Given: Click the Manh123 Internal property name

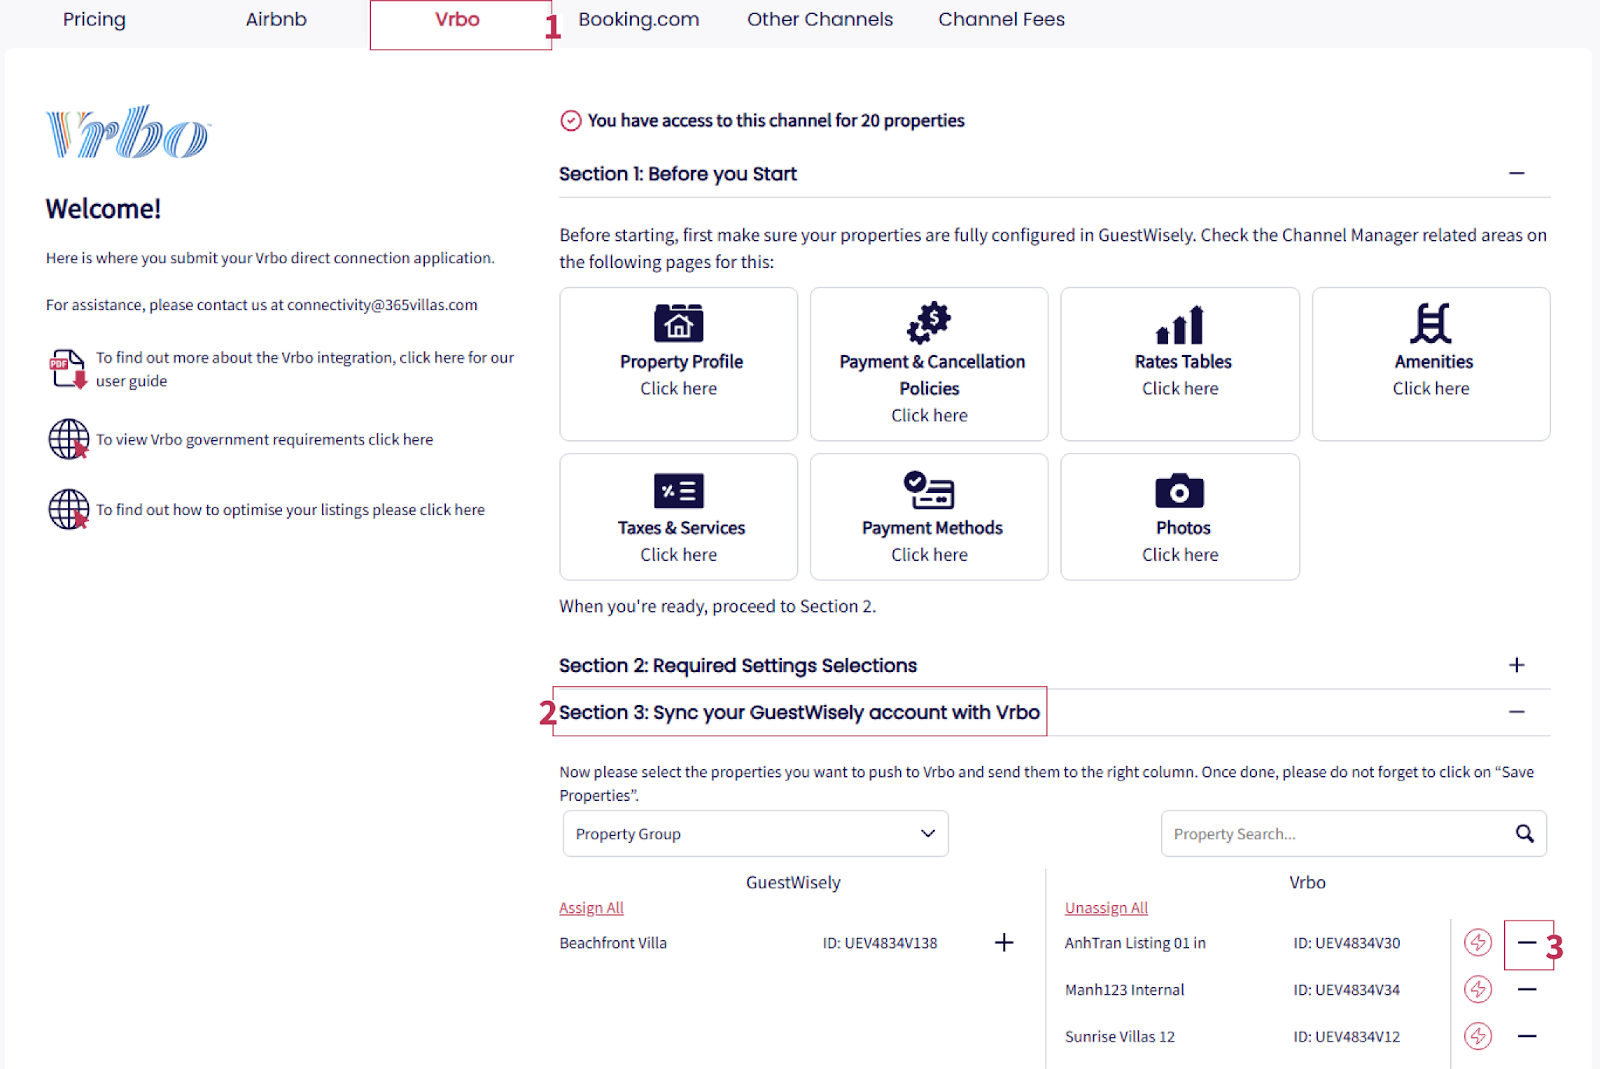Looking at the screenshot, I should point(1124,990).
